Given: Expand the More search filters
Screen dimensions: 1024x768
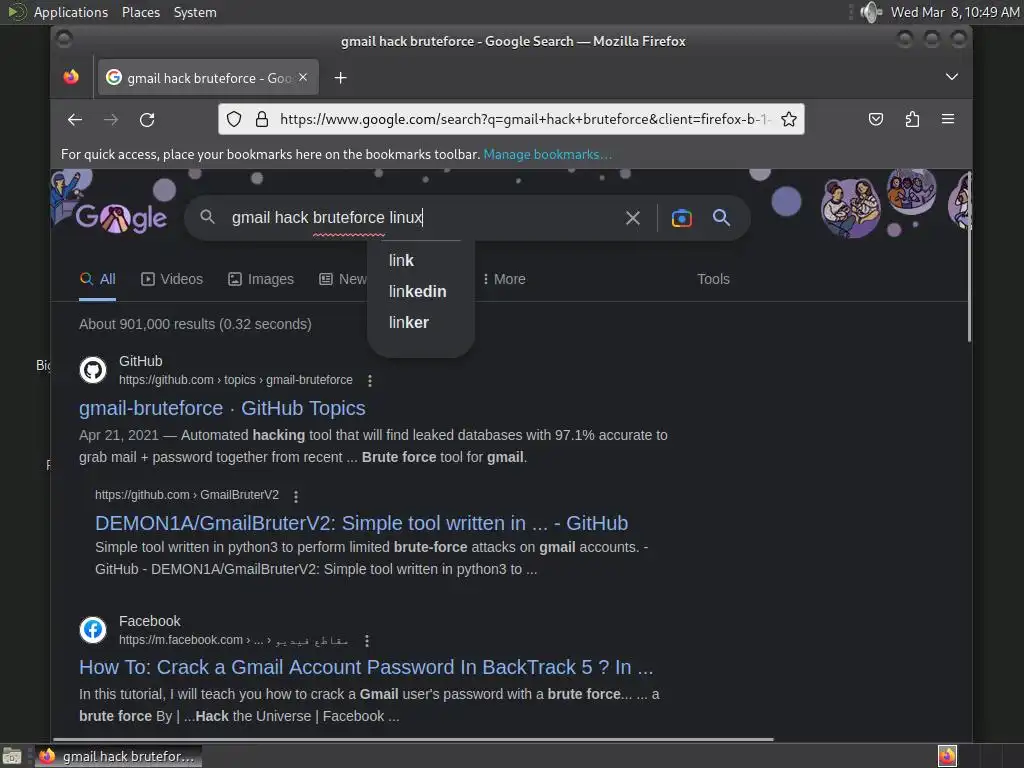Looking at the screenshot, I should 504,279.
